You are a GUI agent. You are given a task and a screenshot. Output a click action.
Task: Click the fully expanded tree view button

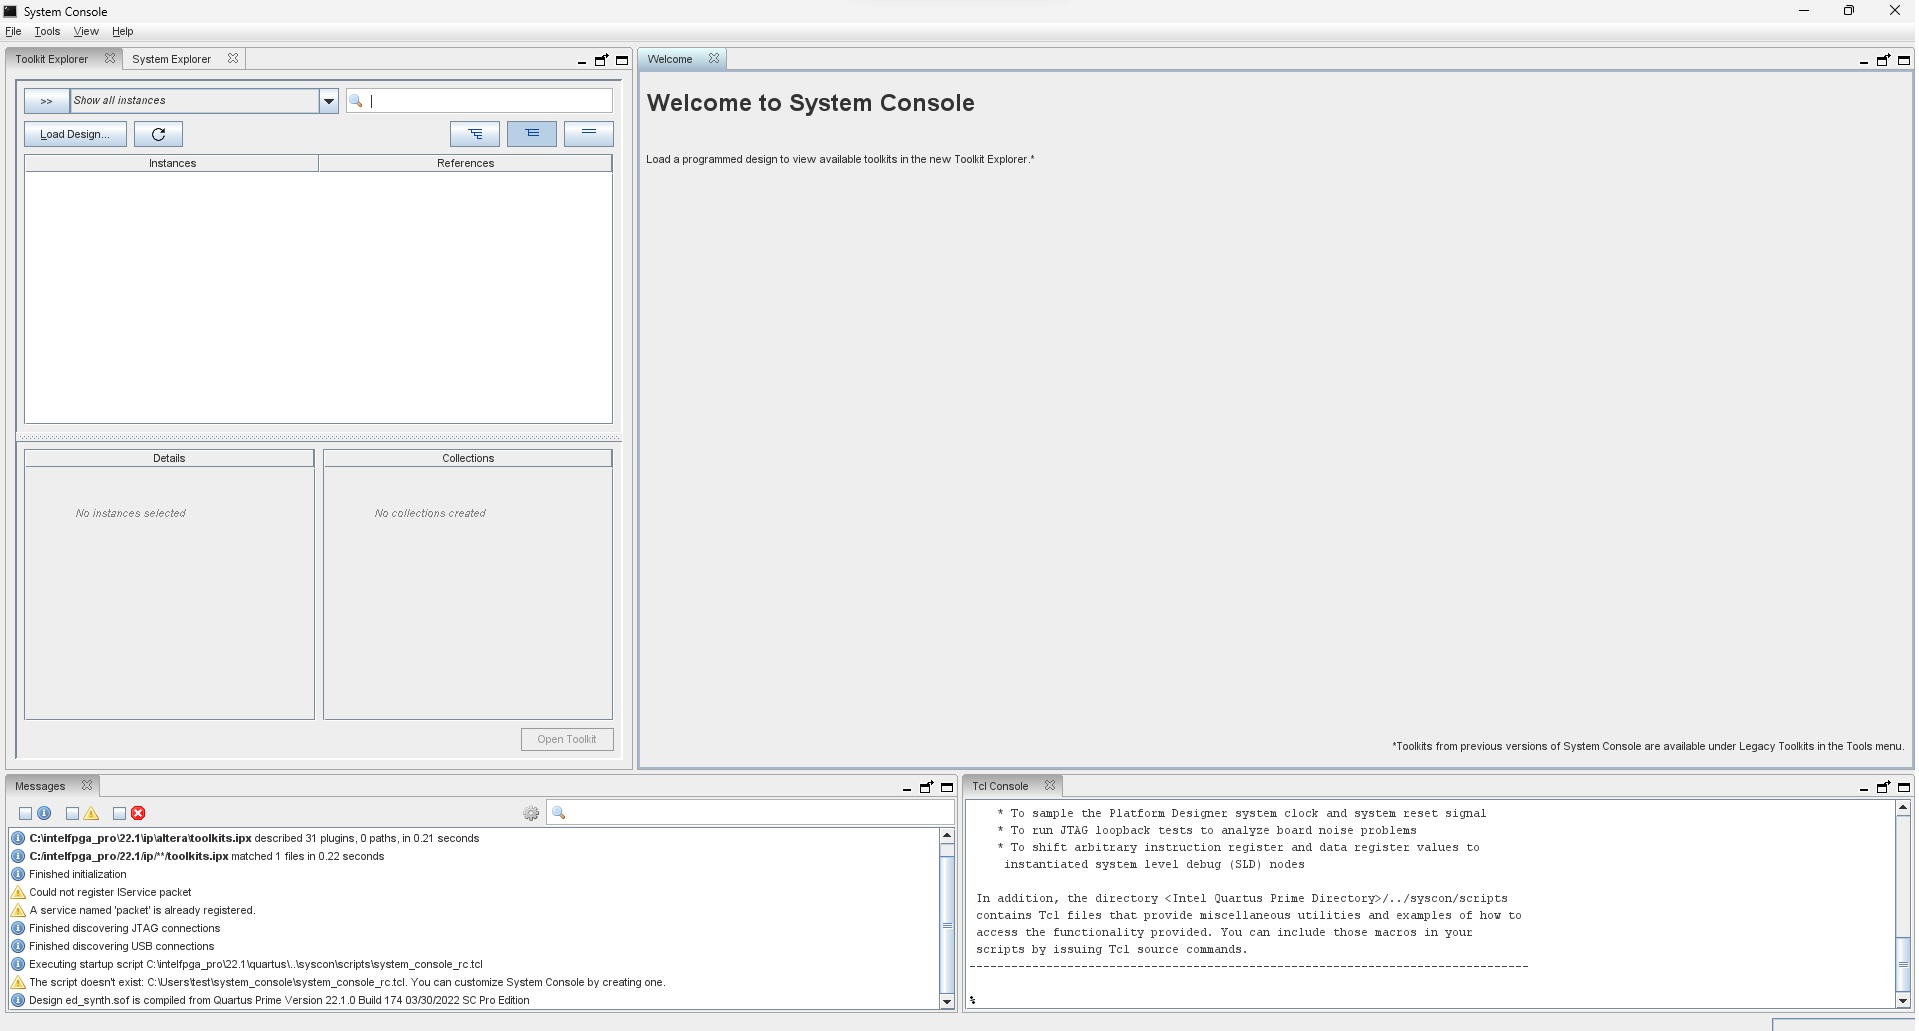(475, 134)
